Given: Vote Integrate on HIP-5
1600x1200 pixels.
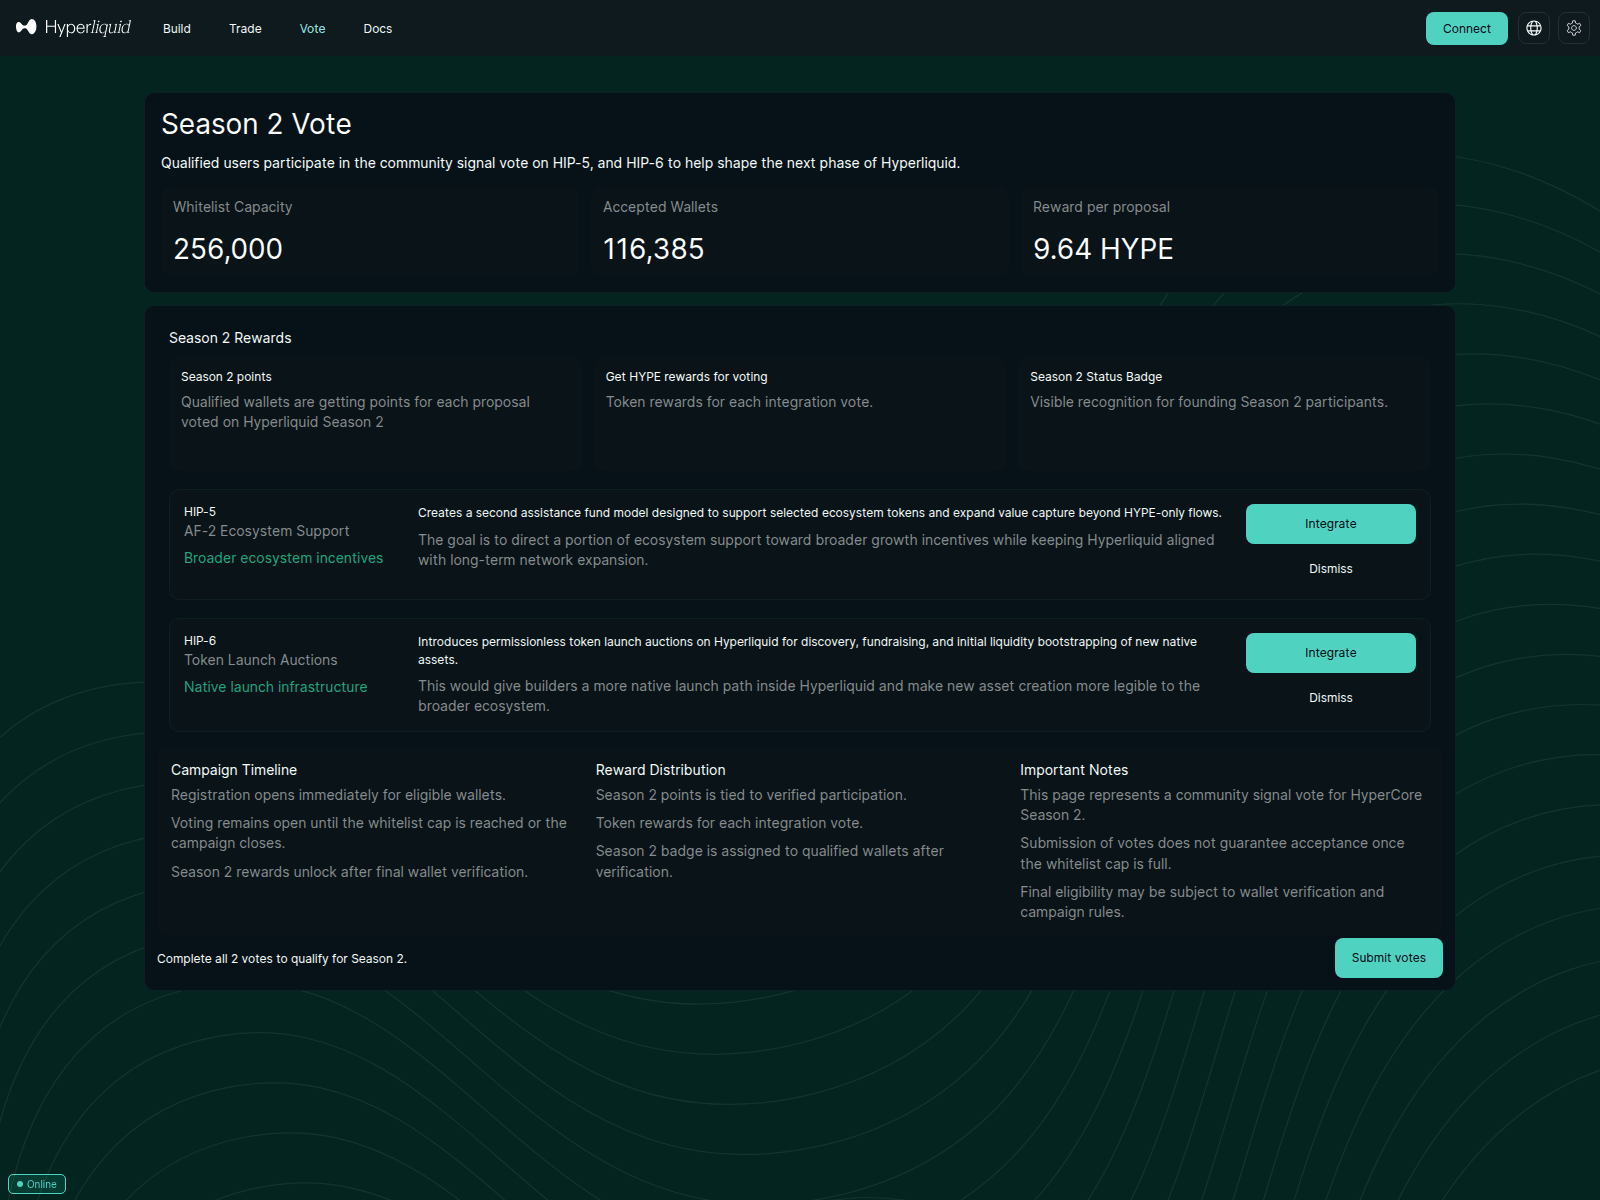Looking at the screenshot, I should (x=1331, y=524).
